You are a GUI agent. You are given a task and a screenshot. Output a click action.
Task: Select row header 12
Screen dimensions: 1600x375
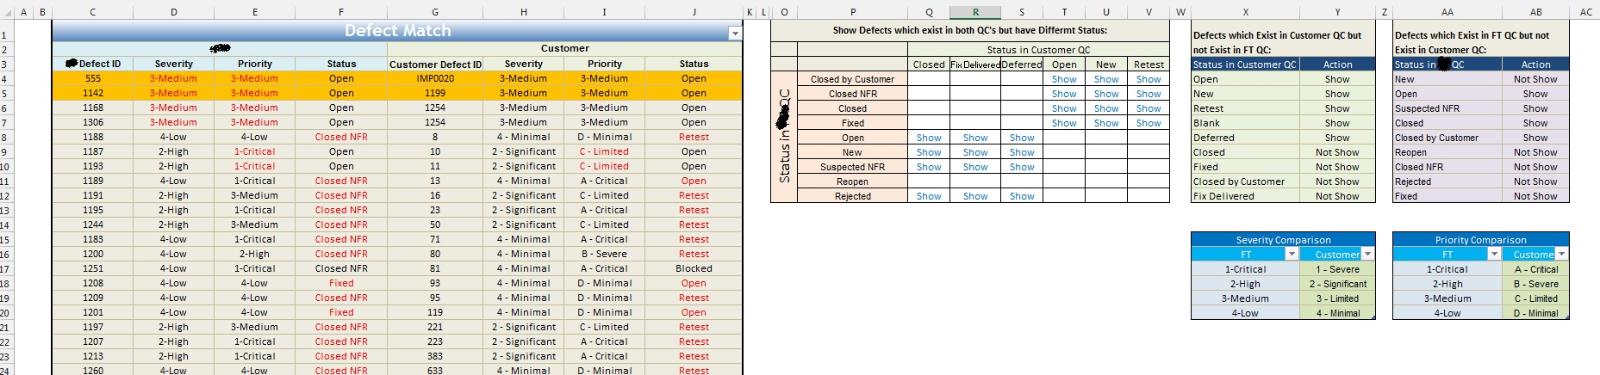5,196
